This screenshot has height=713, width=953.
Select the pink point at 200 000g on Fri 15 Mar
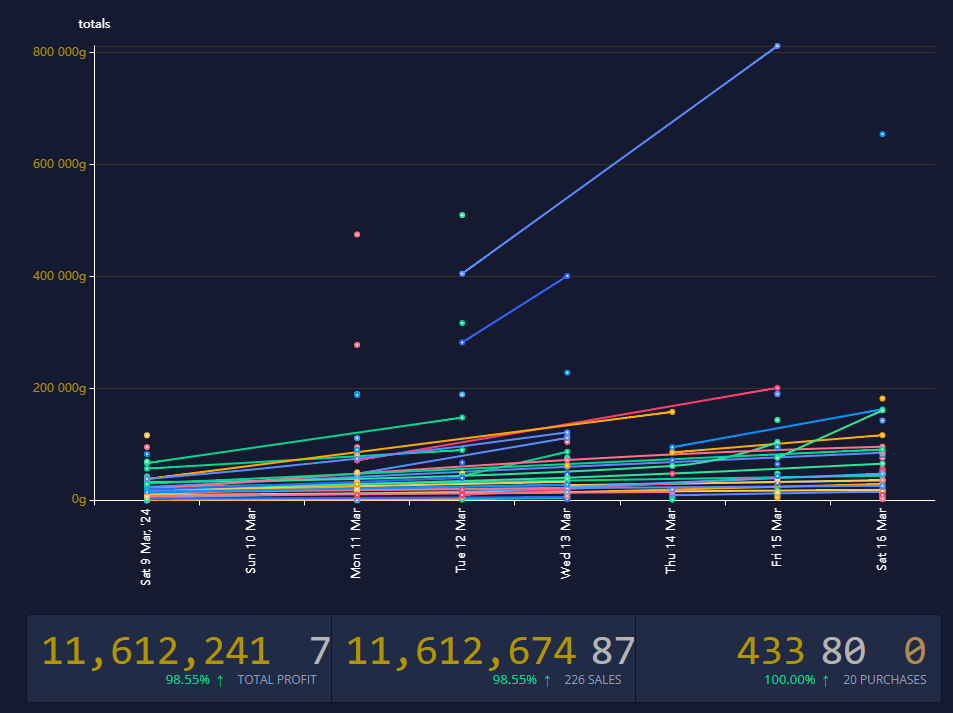click(777, 388)
